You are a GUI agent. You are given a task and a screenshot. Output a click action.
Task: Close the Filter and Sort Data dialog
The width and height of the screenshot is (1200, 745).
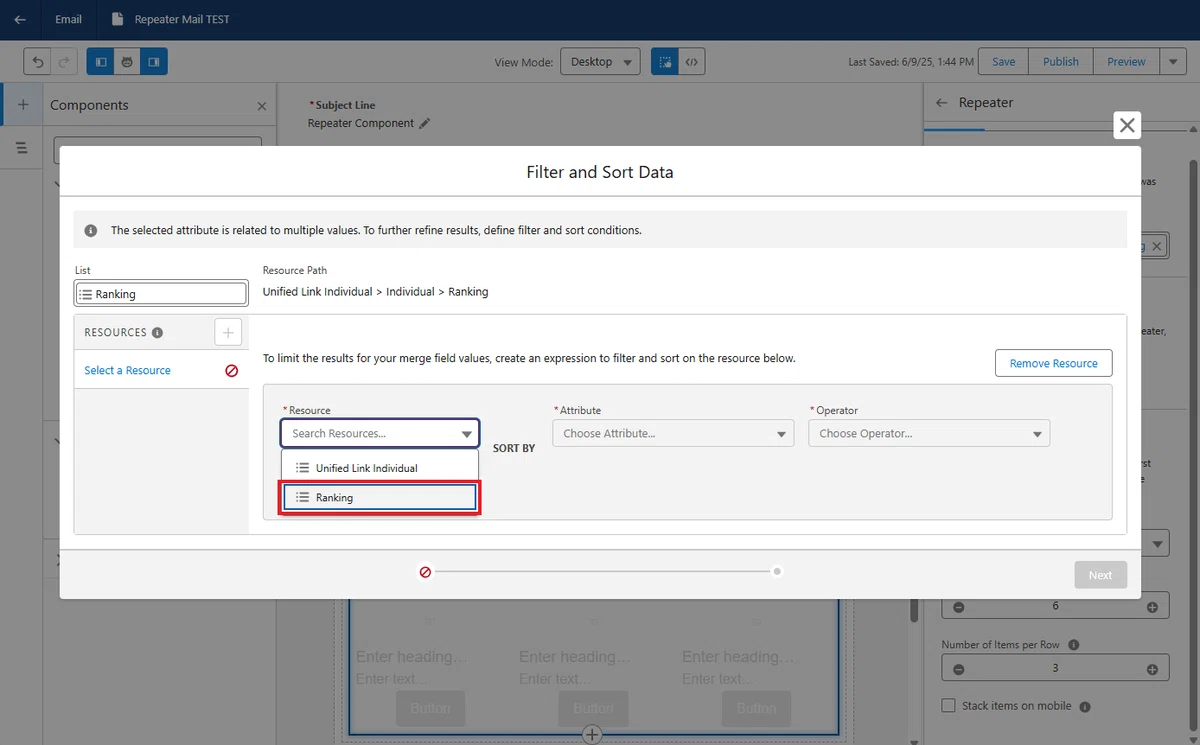pos(1127,125)
